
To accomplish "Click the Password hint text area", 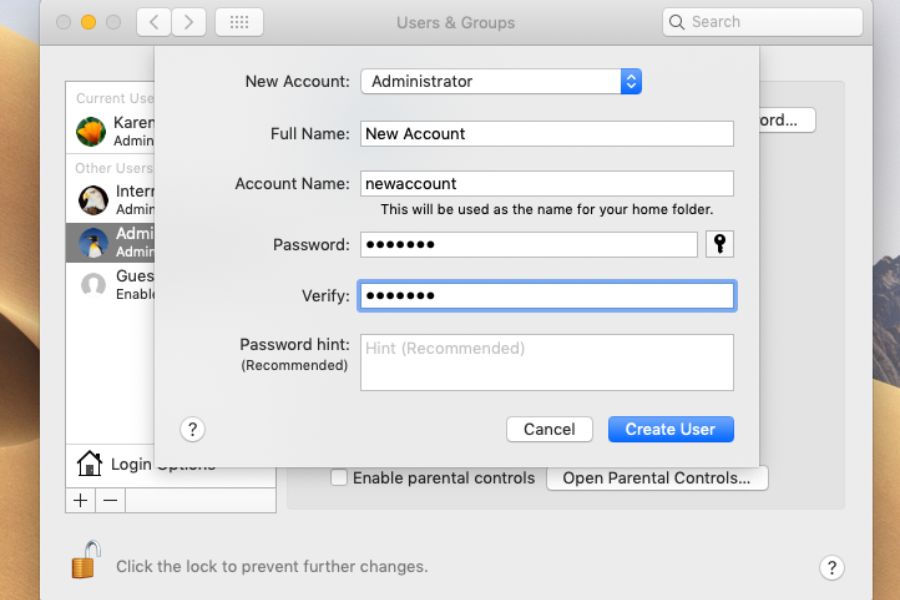I will click(x=547, y=362).
